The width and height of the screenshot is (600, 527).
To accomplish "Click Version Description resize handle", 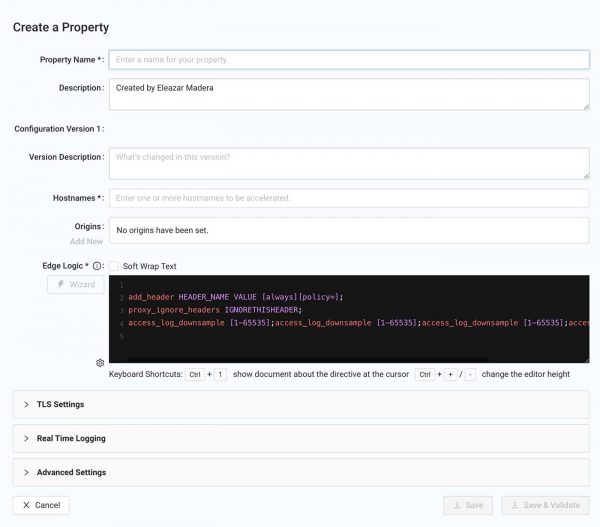I will point(586,176).
